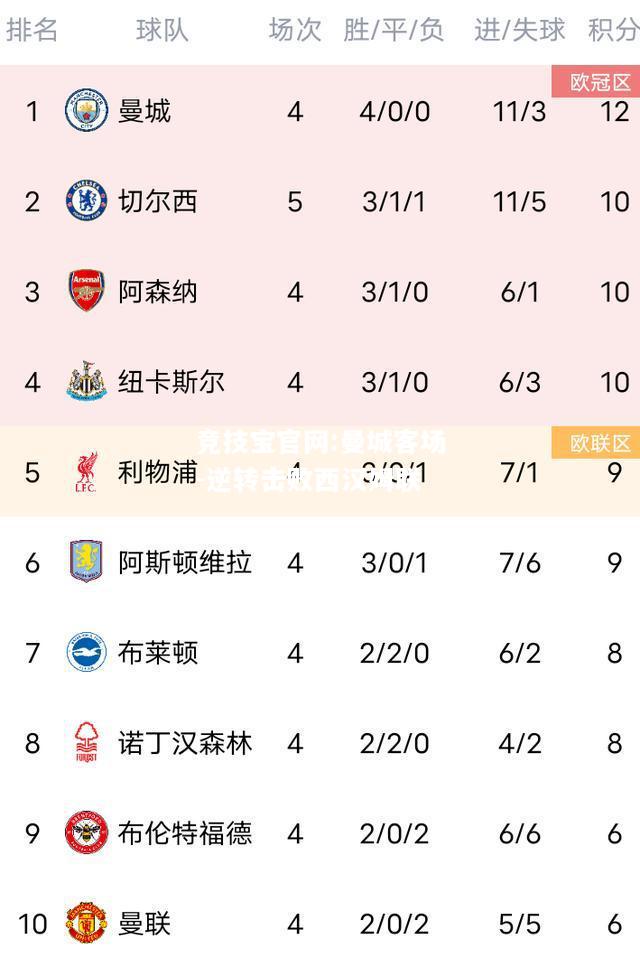Click the Arsenal club crest
The height and width of the screenshot is (967, 640).
click(86, 291)
